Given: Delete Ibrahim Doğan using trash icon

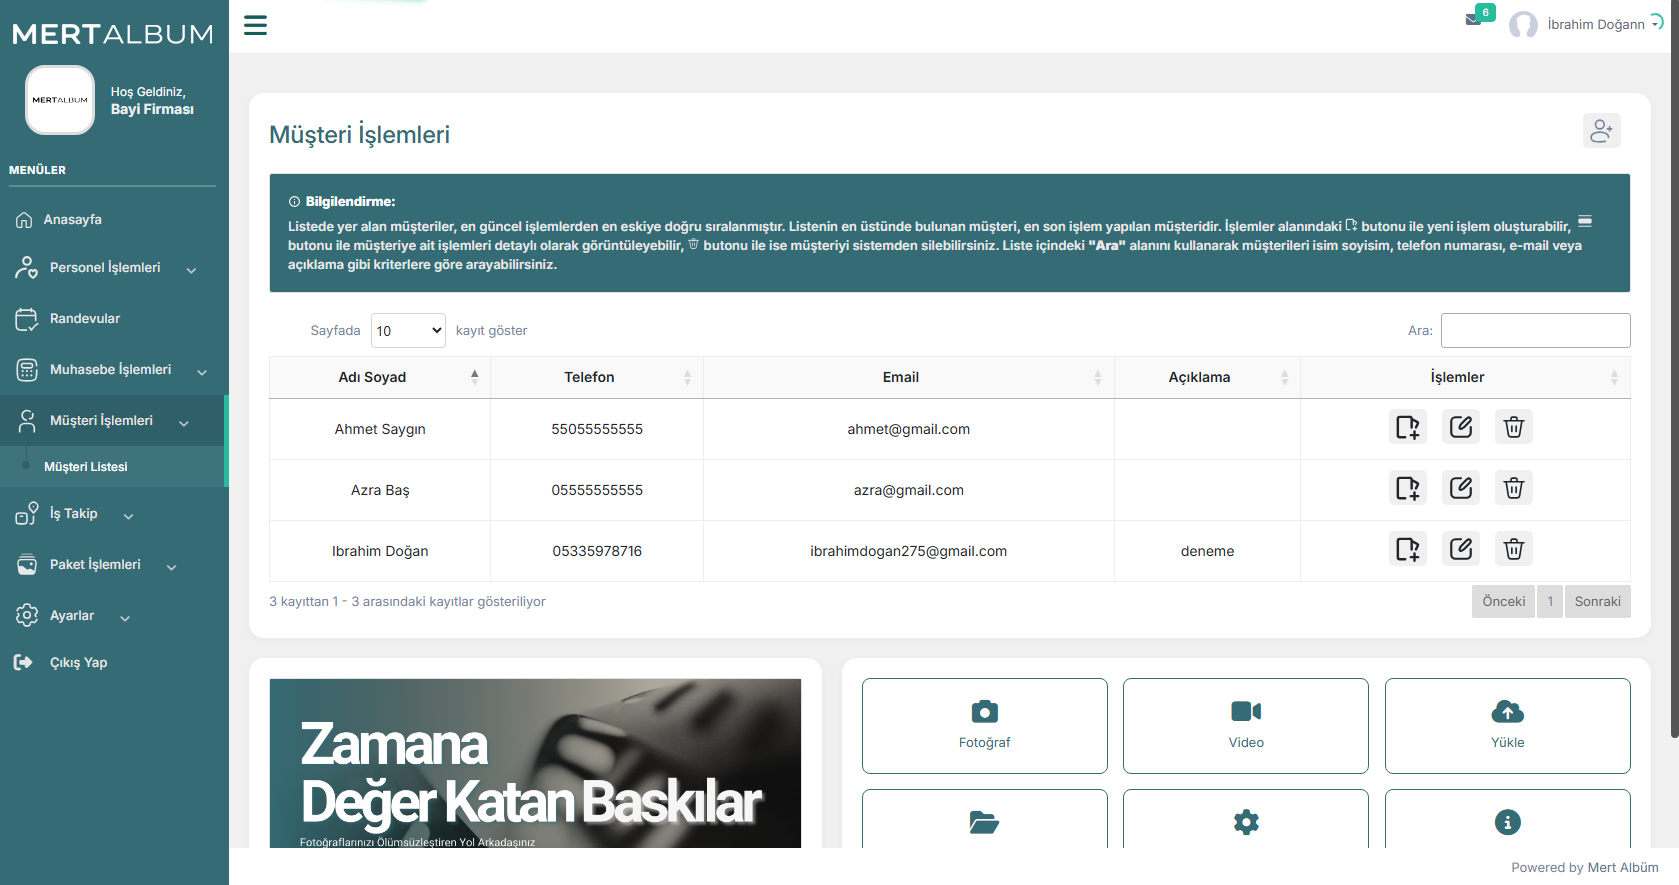Looking at the screenshot, I should tap(1513, 550).
